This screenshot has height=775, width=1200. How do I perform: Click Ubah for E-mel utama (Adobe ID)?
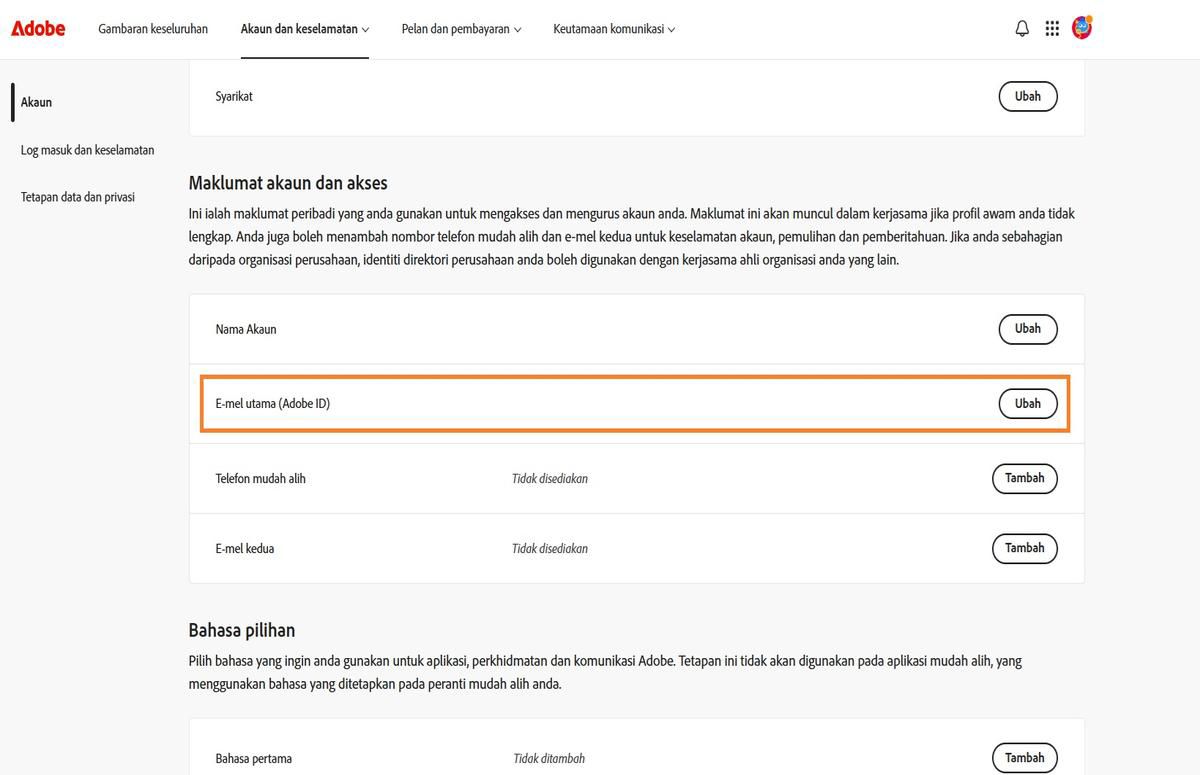(1027, 403)
